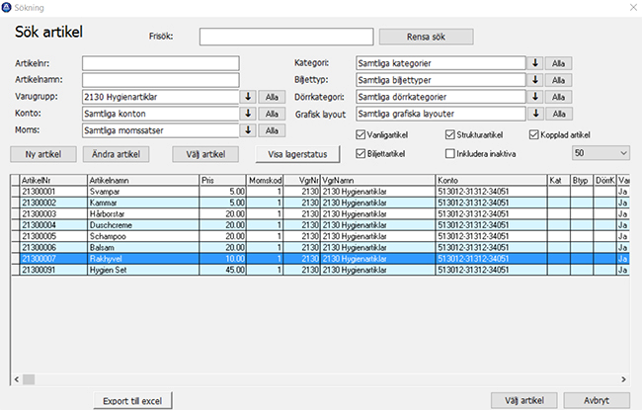Click the horizontal scrollbar thumb
The height and width of the screenshot is (410, 642).
(x=29, y=379)
